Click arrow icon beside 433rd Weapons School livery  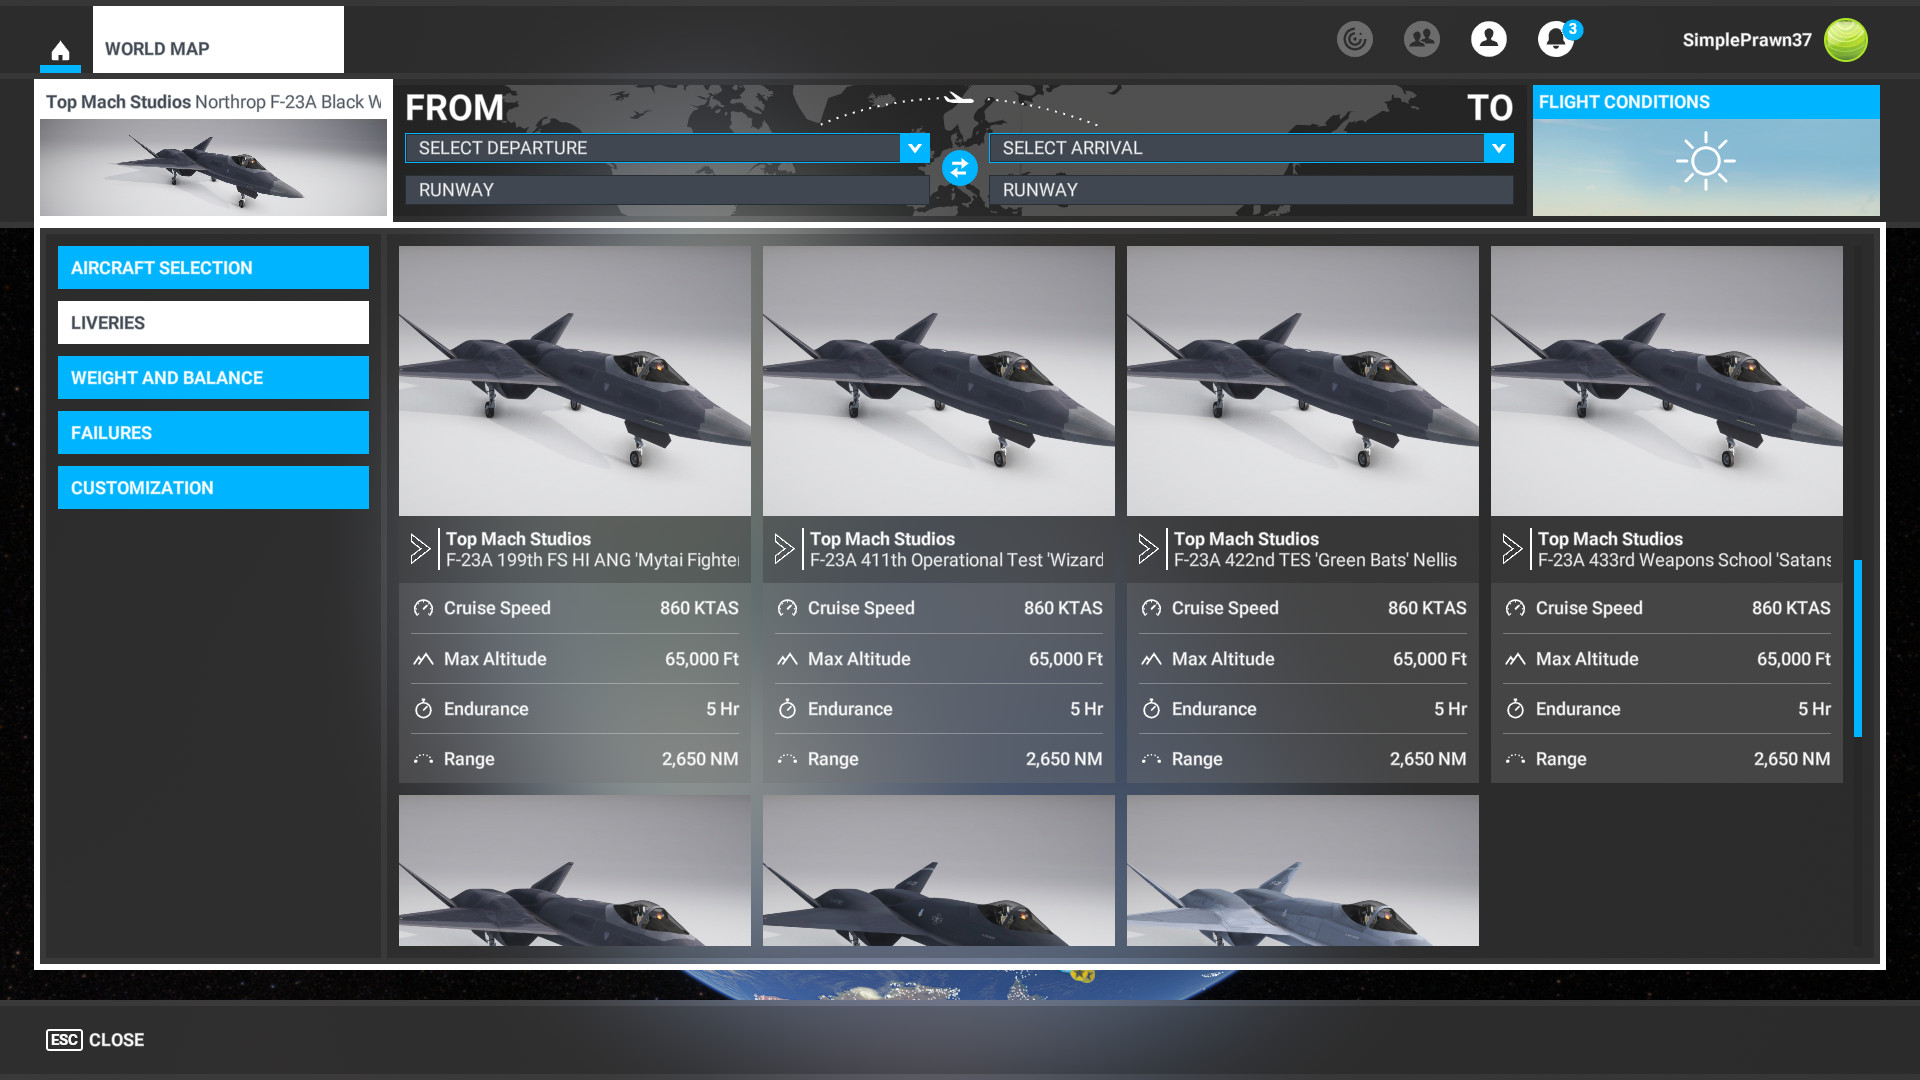1512,548
